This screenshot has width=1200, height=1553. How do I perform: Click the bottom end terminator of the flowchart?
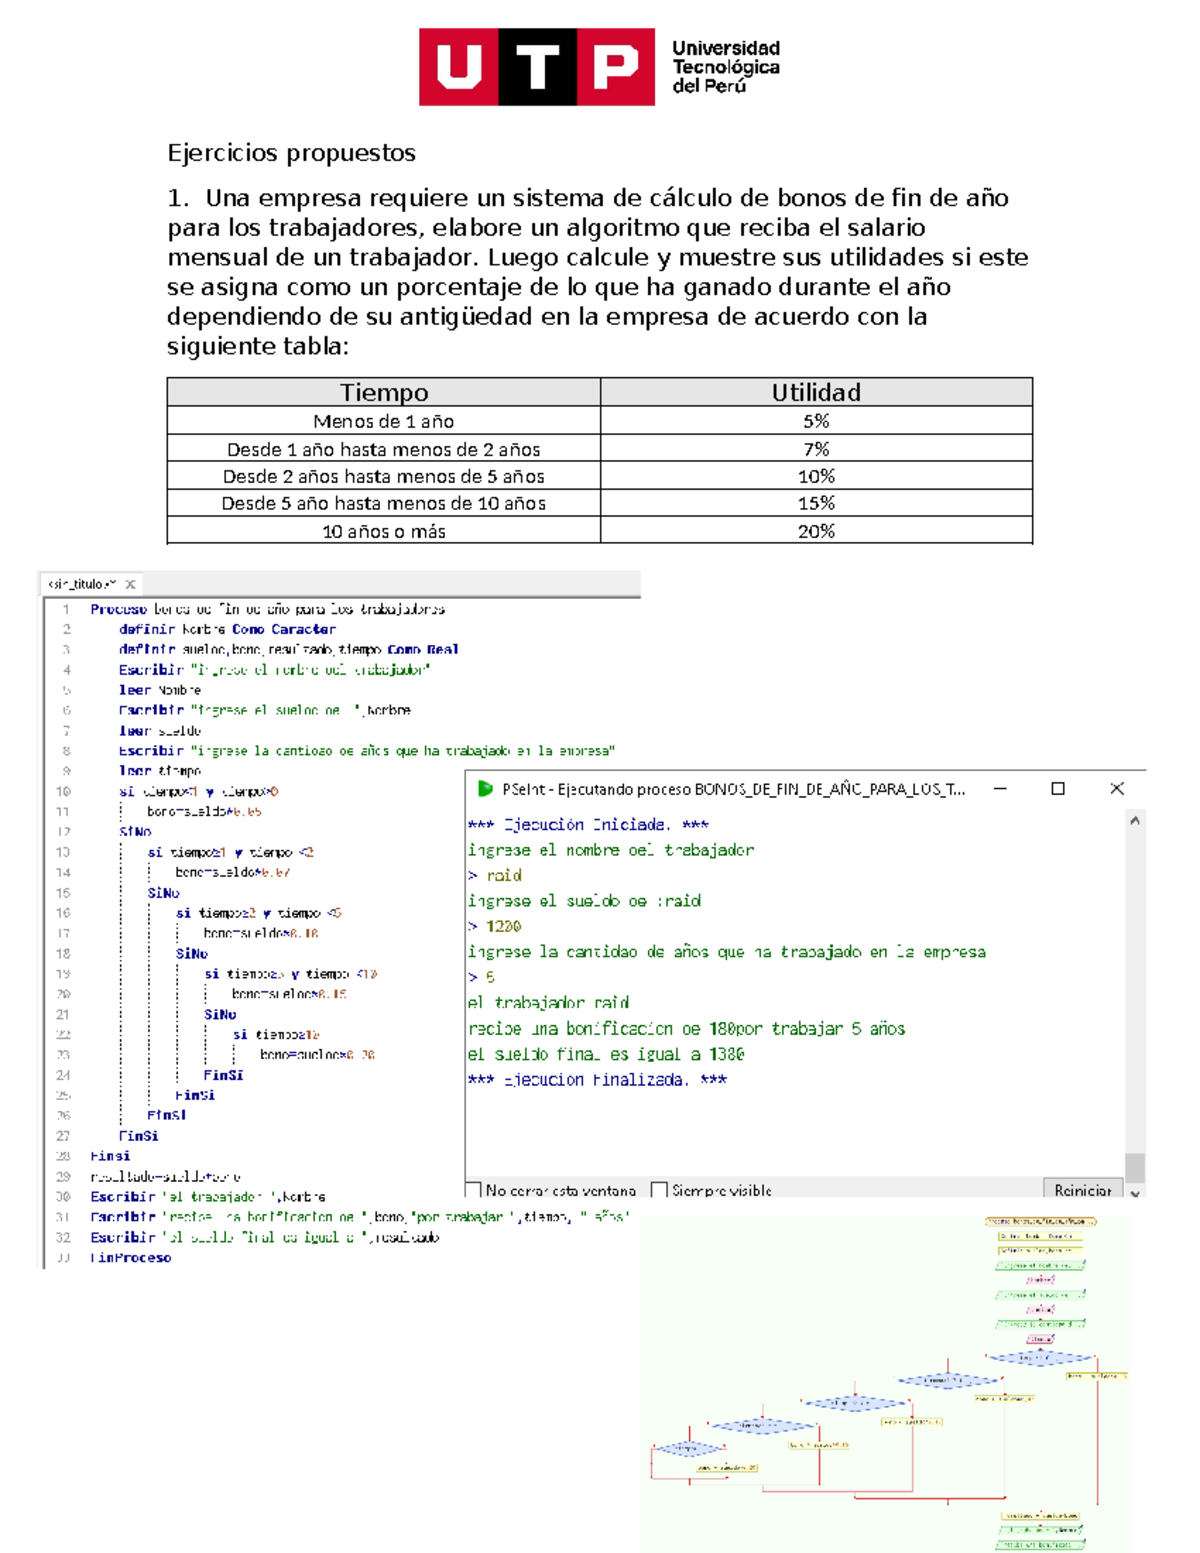point(1039,1546)
